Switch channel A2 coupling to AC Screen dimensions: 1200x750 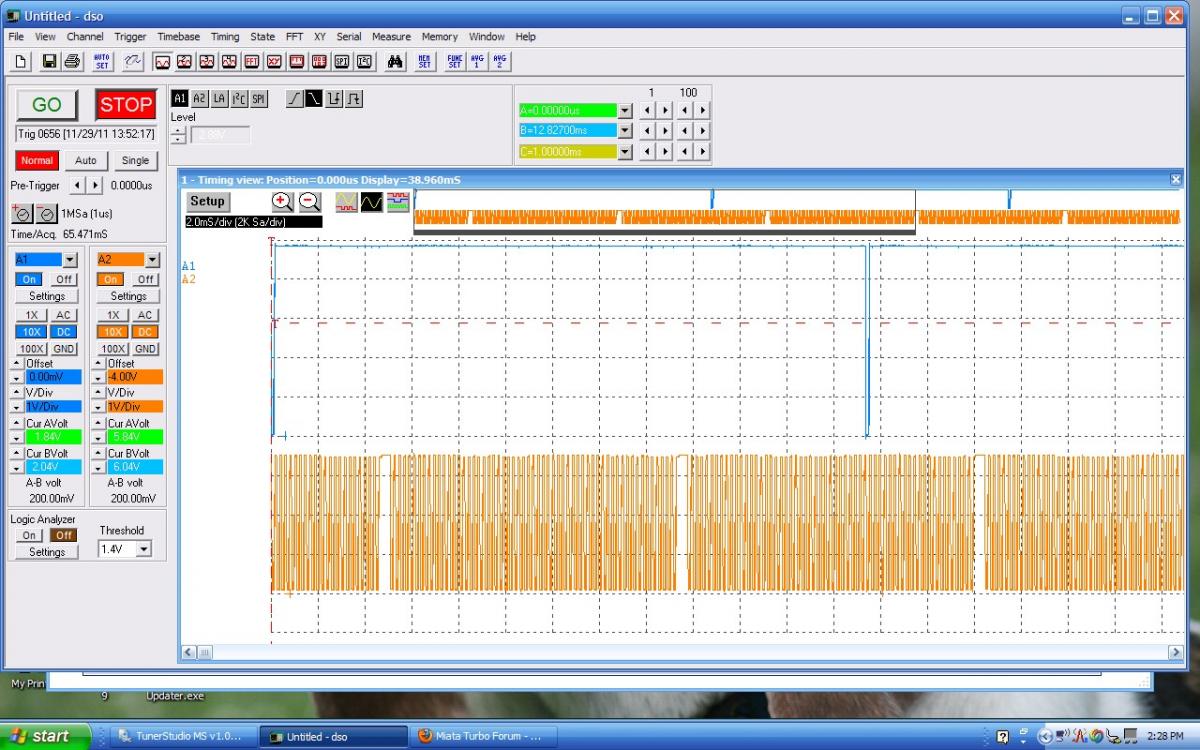pyautogui.click(x=145, y=315)
